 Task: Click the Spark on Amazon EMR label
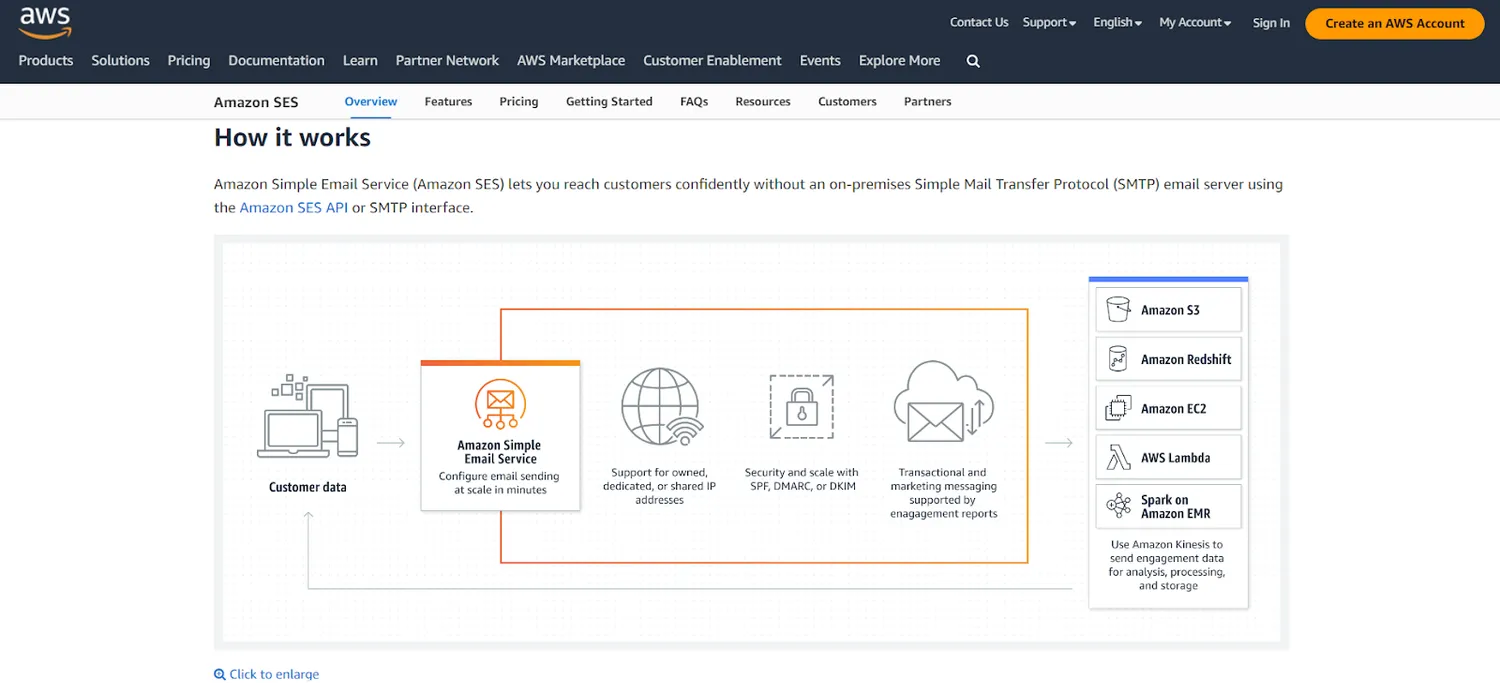1175,506
